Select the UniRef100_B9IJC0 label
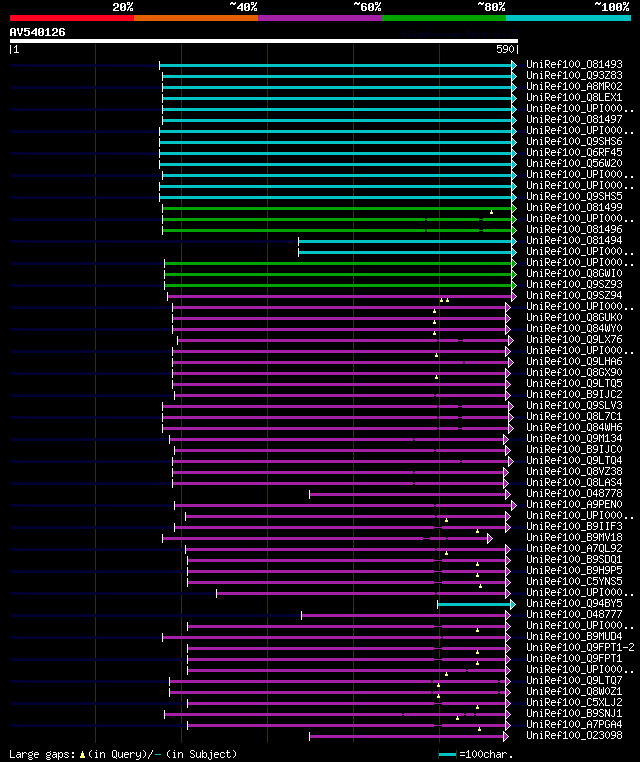 pos(574,449)
